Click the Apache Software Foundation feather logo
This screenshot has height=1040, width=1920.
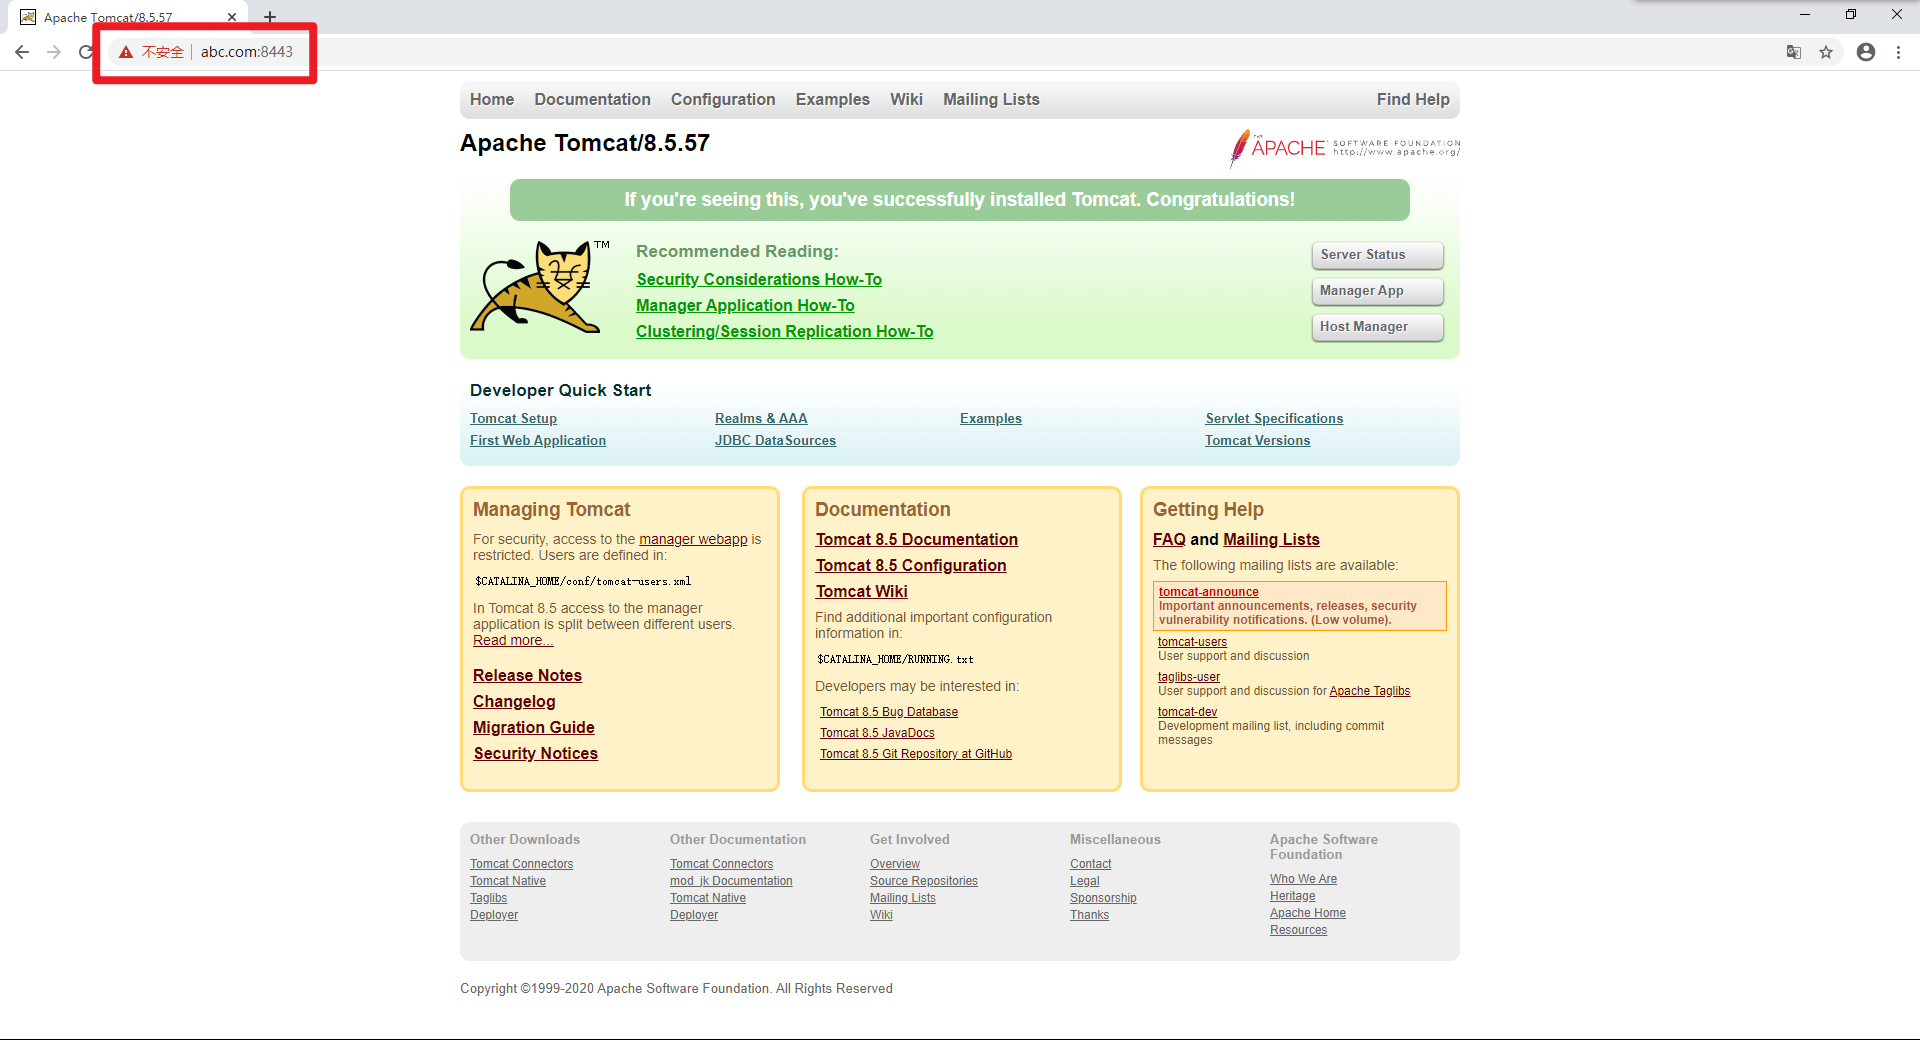1345,148
